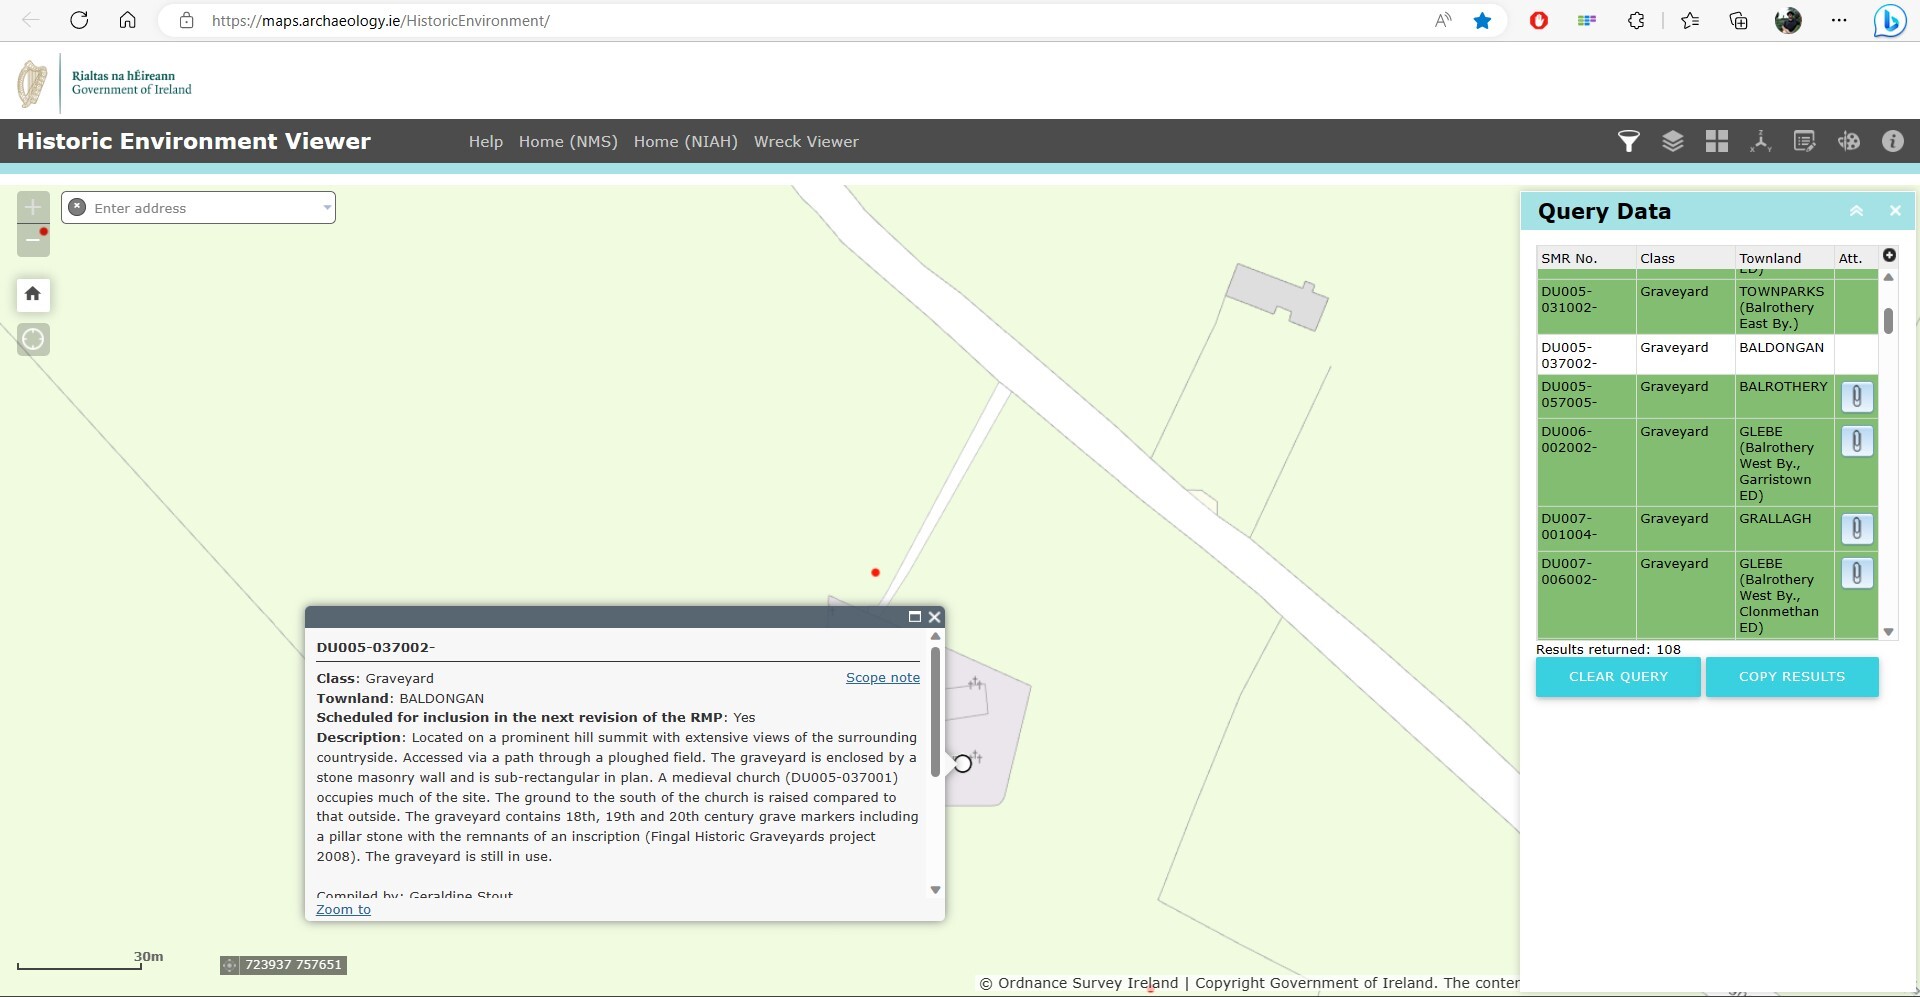Go to Home (NMS)

(568, 142)
